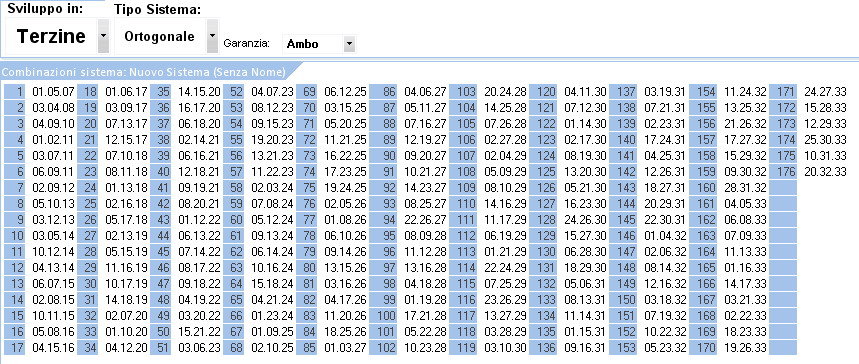Select combination 04.06.27 in row 86

click(x=426, y=92)
